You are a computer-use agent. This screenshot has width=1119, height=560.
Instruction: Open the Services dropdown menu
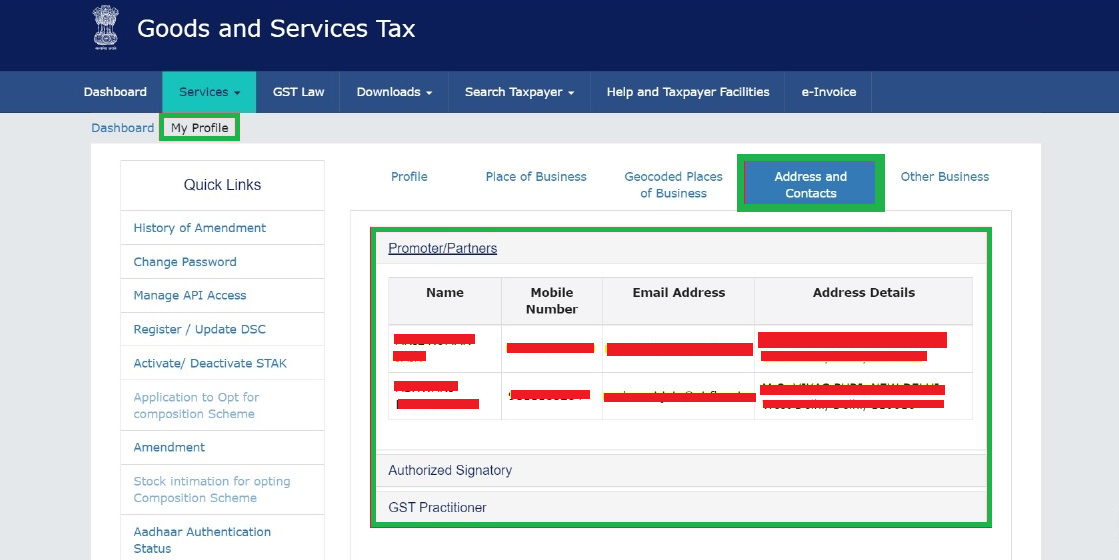tap(209, 92)
